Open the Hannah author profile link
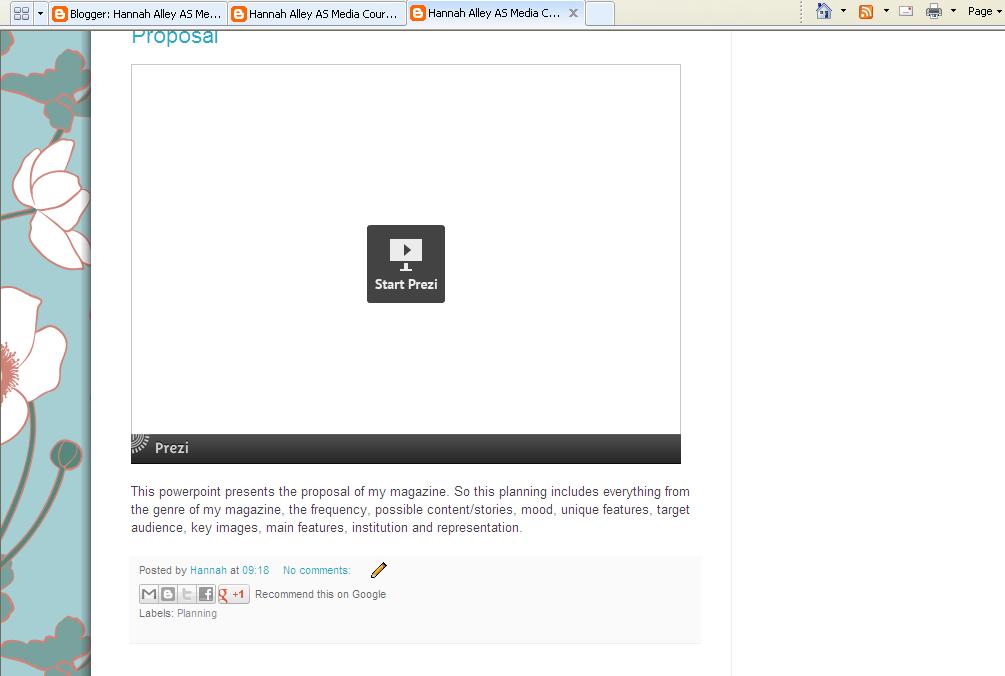The height and width of the screenshot is (676, 1005). click(208, 570)
